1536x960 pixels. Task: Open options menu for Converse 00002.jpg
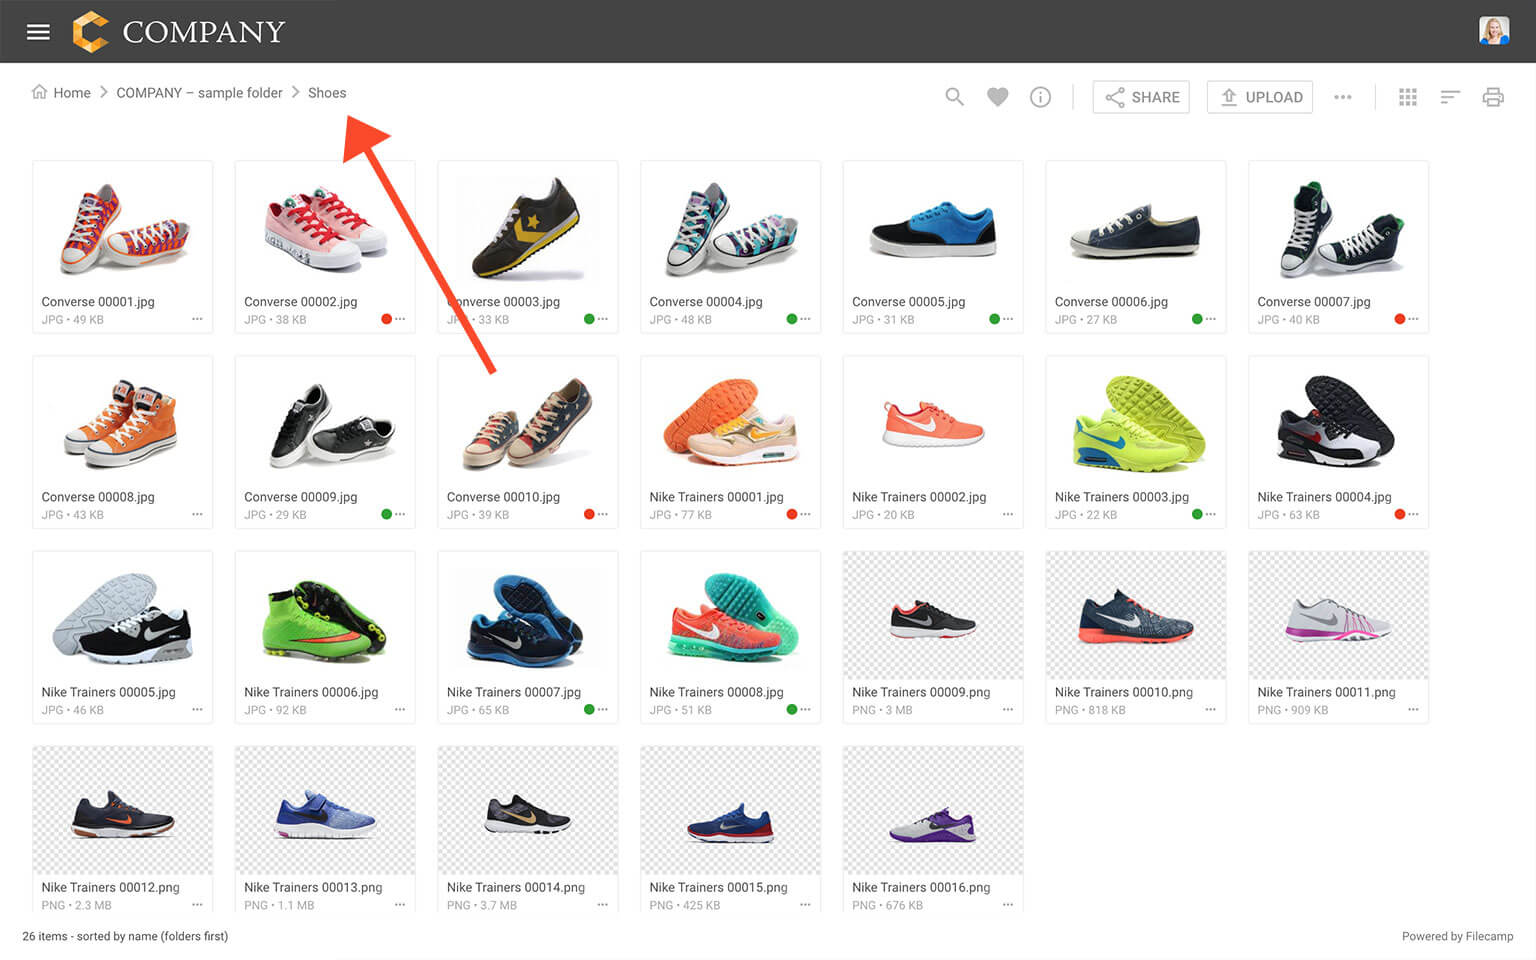coord(400,319)
